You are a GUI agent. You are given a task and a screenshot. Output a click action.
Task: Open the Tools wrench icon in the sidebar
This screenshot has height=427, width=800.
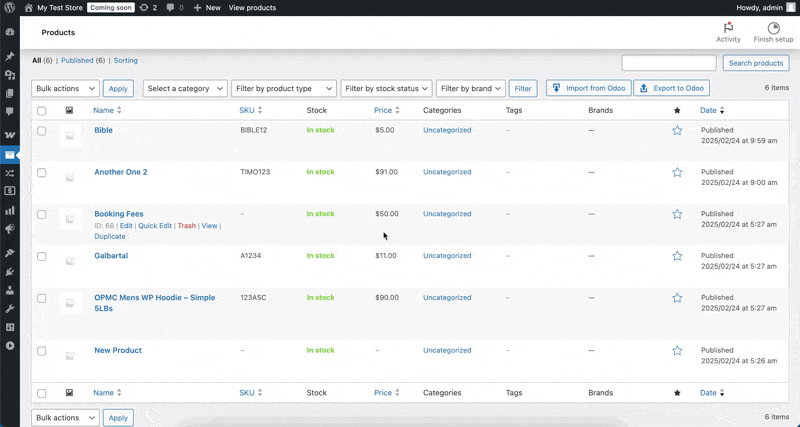click(x=10, y=308)
